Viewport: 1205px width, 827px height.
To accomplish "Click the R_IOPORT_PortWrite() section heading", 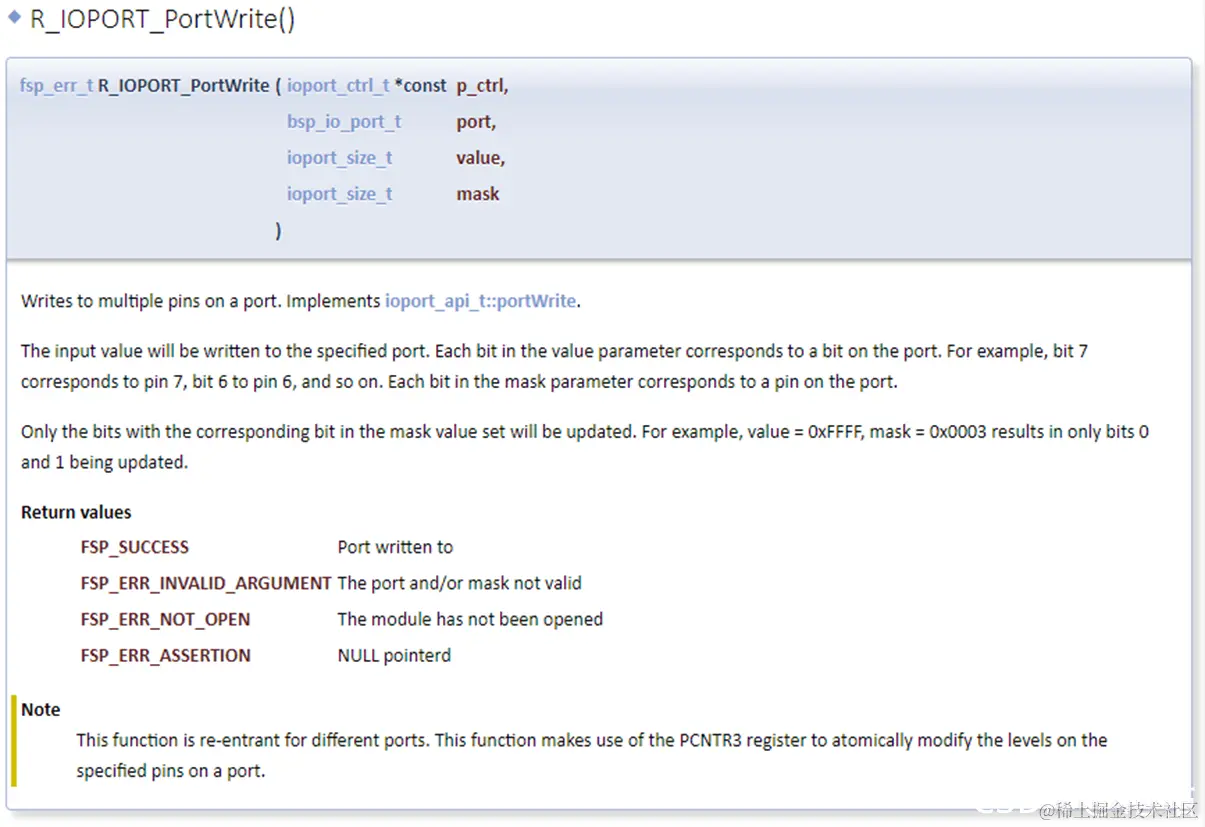I will tap(162, 19).
